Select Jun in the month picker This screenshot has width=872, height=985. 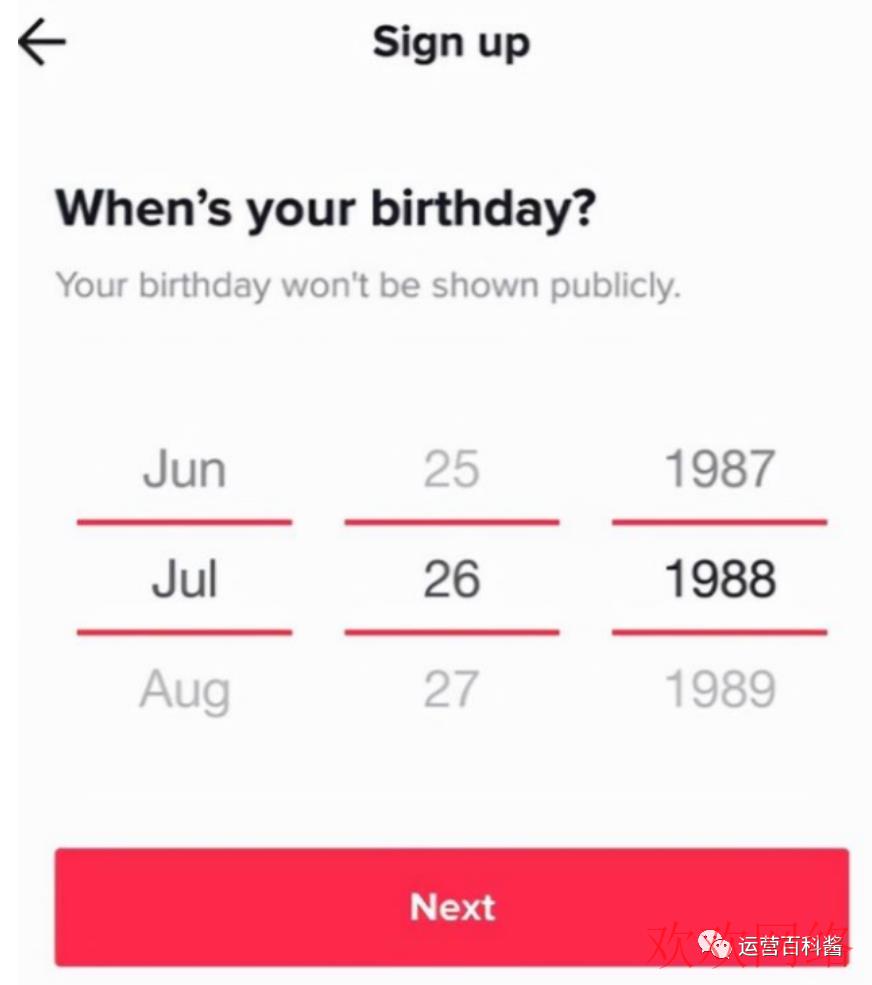184,469
